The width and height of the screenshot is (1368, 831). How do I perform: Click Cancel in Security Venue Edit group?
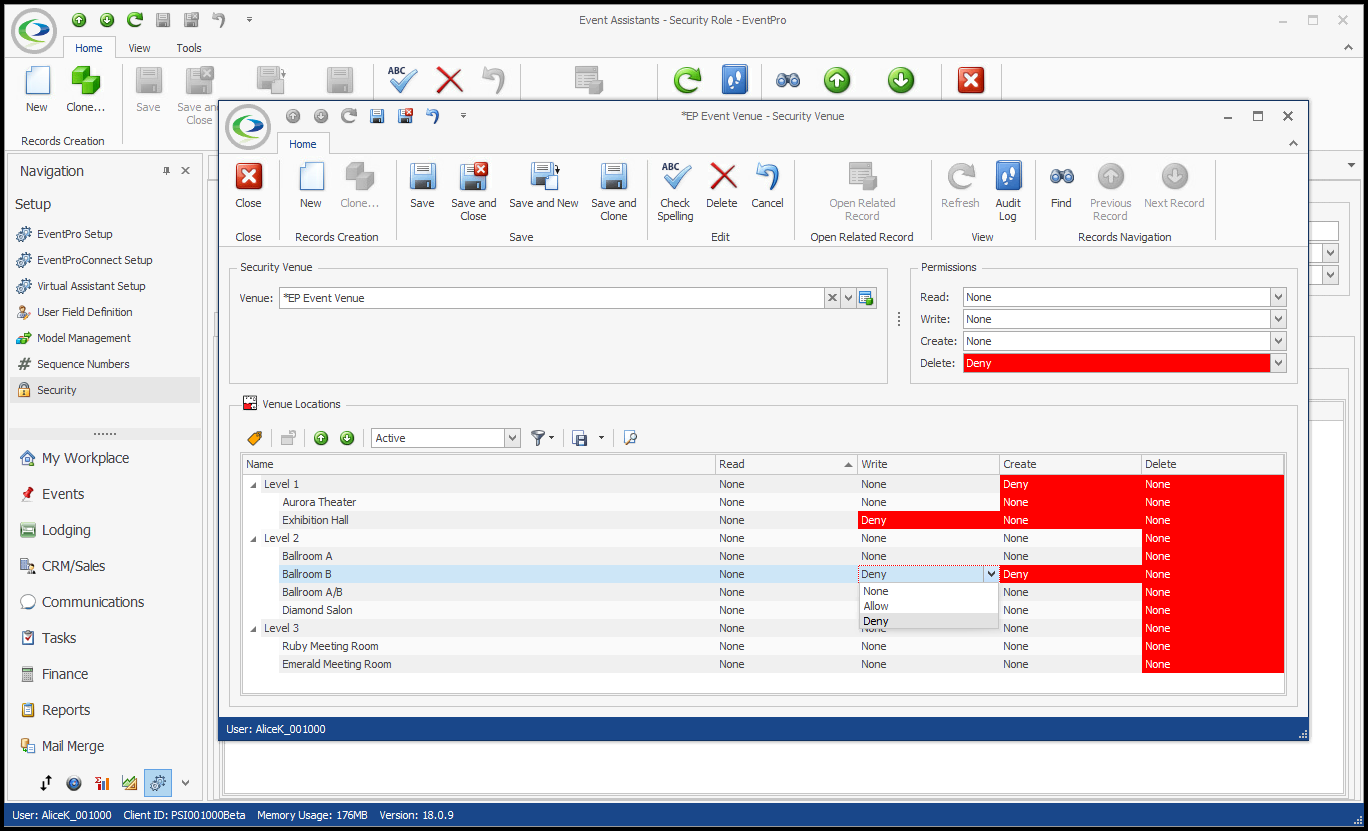(767, 187)
